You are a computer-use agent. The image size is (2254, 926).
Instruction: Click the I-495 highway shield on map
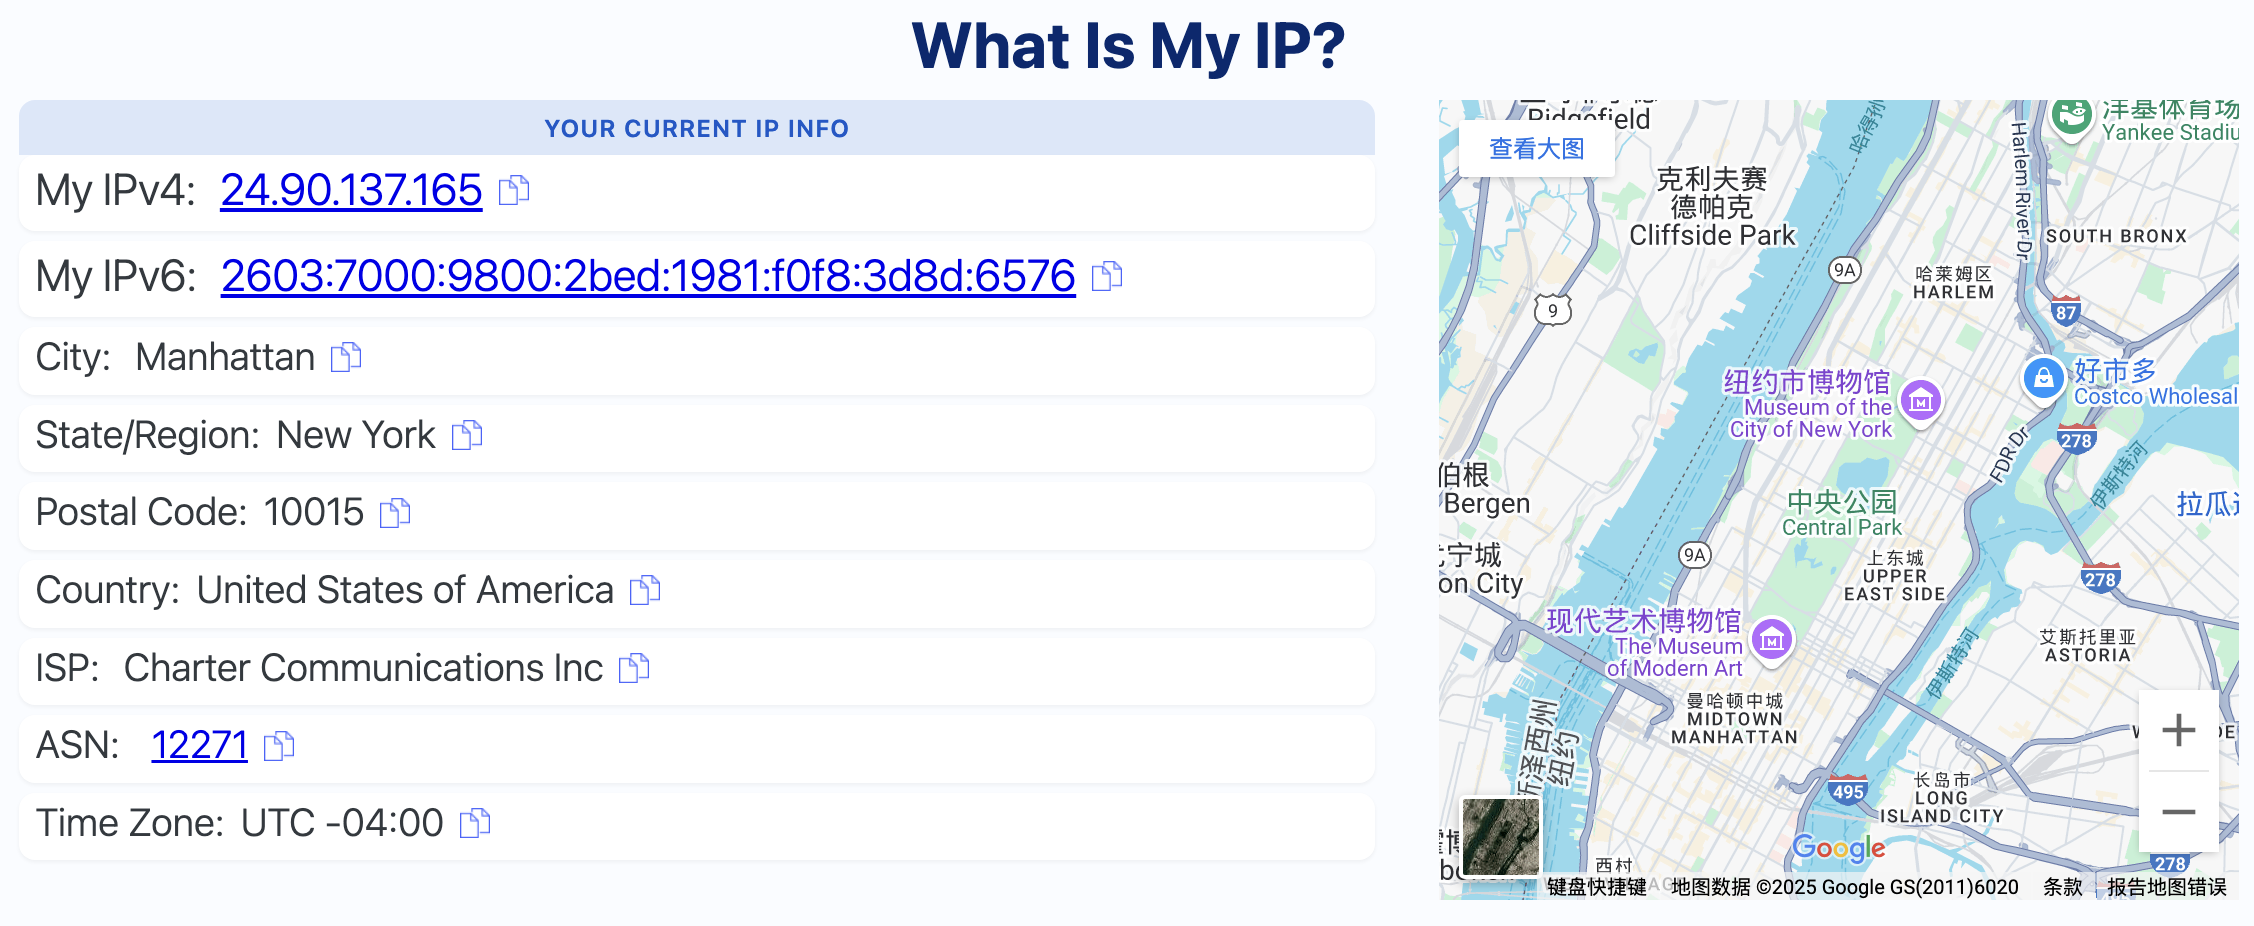click(x=1848, y=790)
